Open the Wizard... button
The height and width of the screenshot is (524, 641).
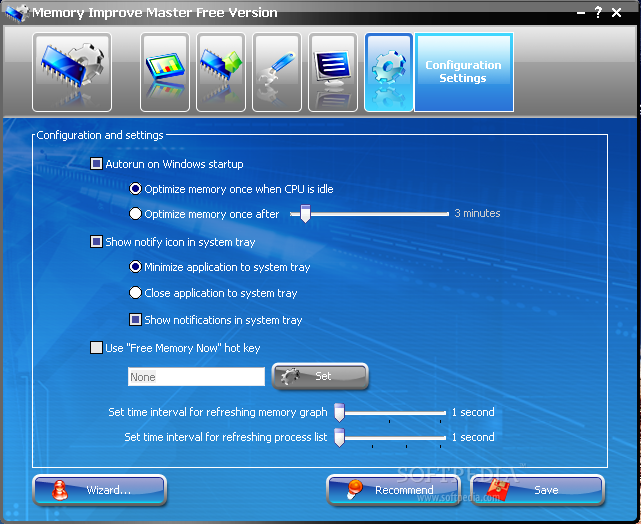99,490
